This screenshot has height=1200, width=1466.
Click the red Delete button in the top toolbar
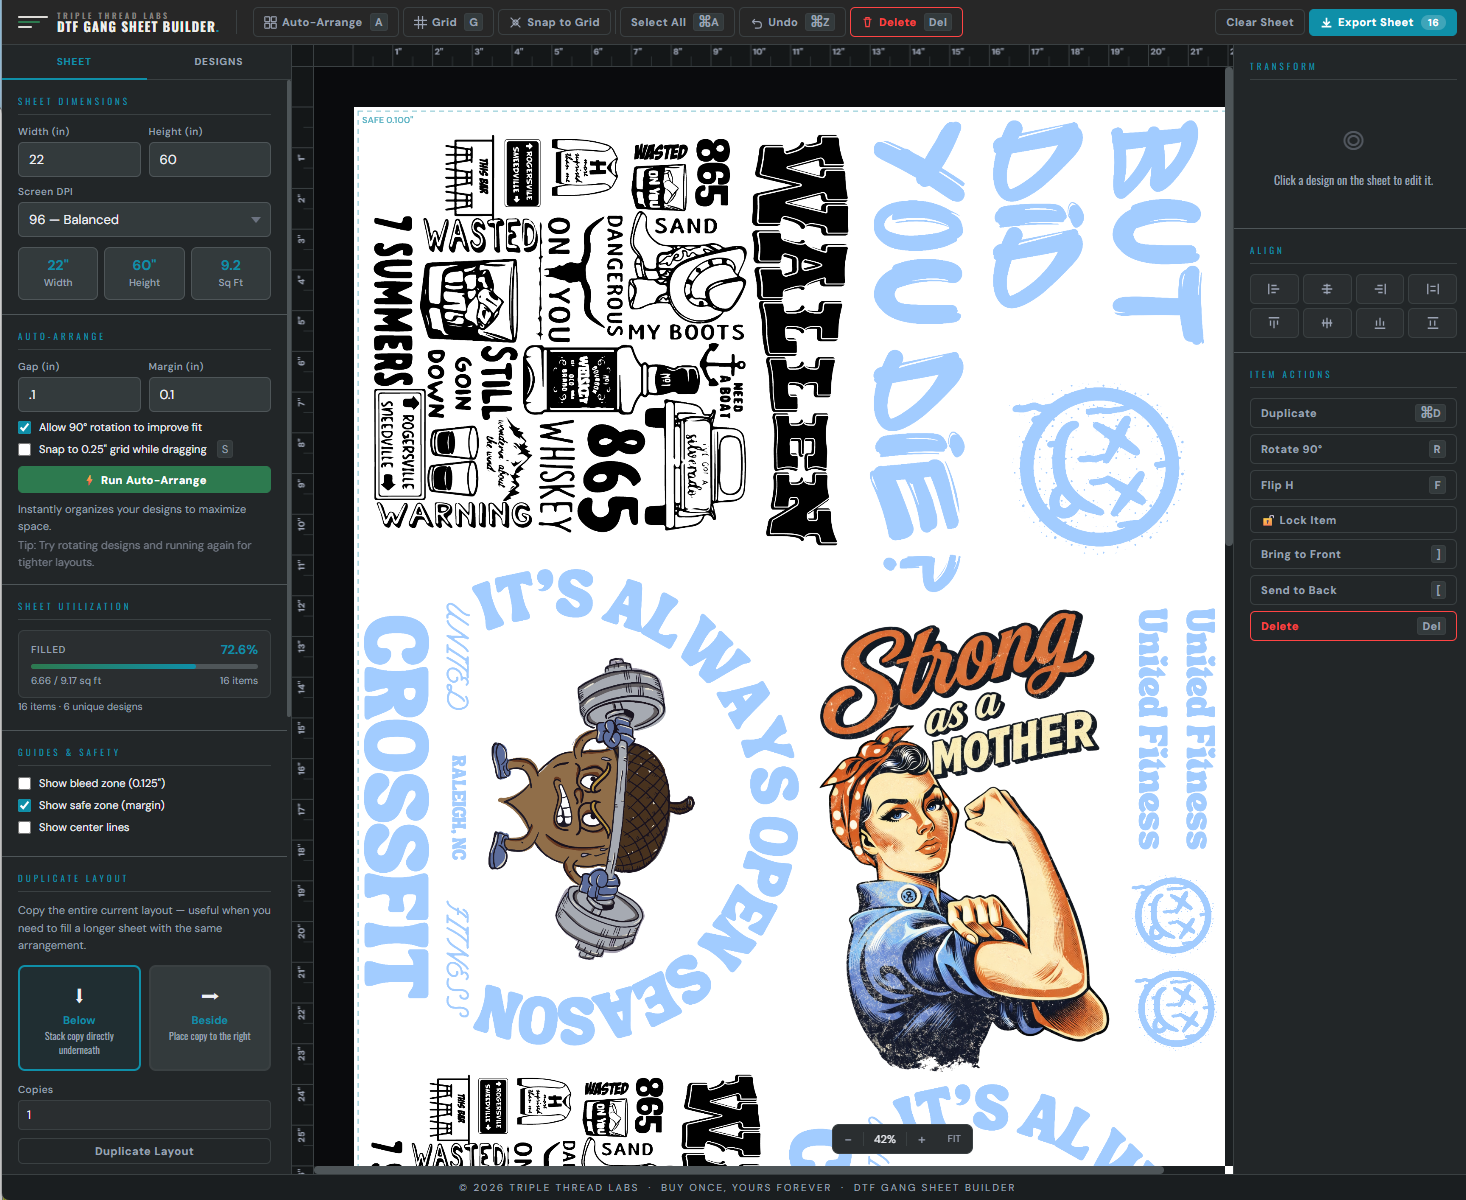(905, 22)
